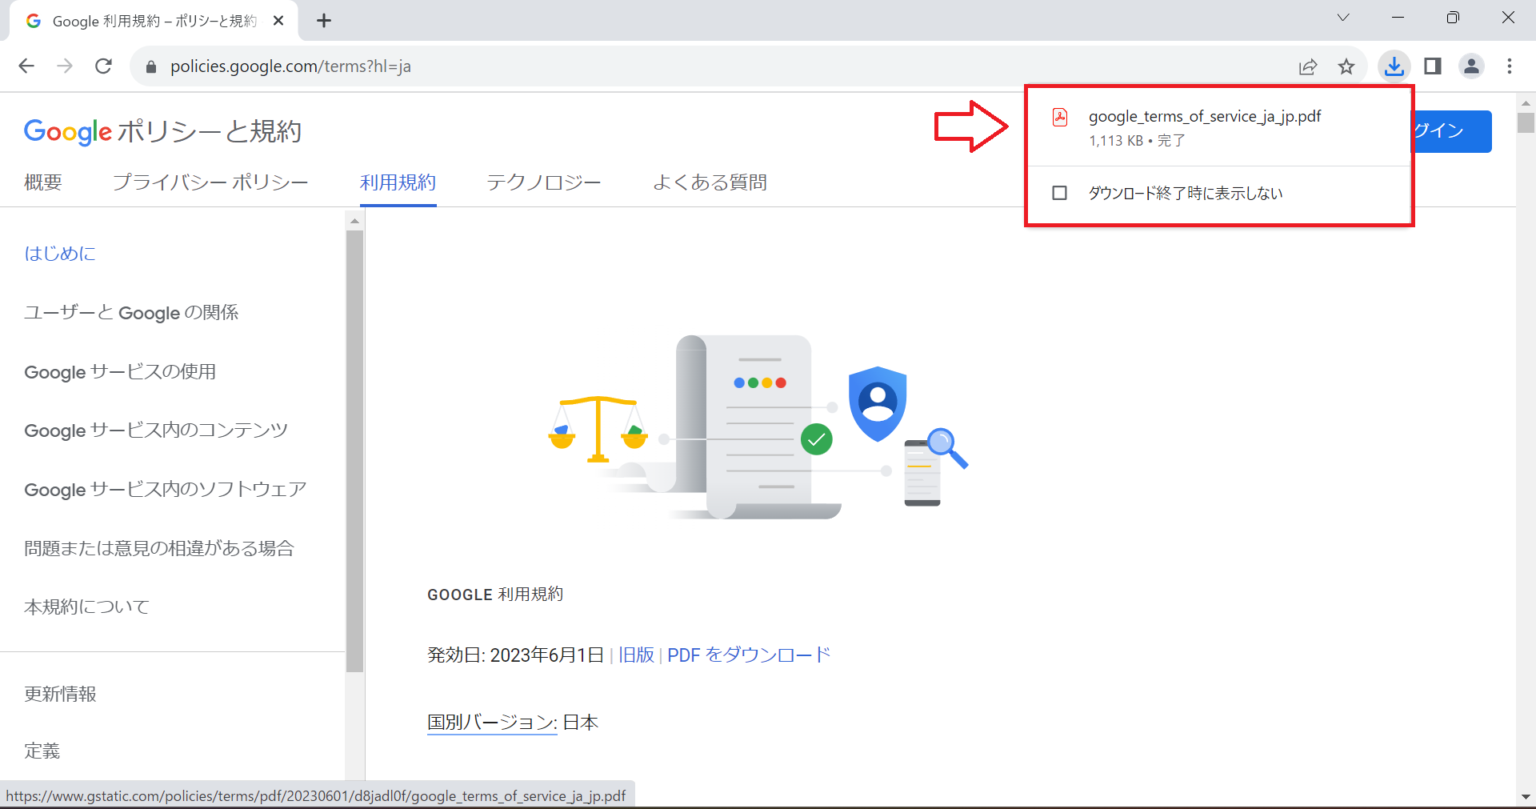Open the 国別バージョン selector
The height and width of the screenshot is (809, 1536).
coord(491,722)
